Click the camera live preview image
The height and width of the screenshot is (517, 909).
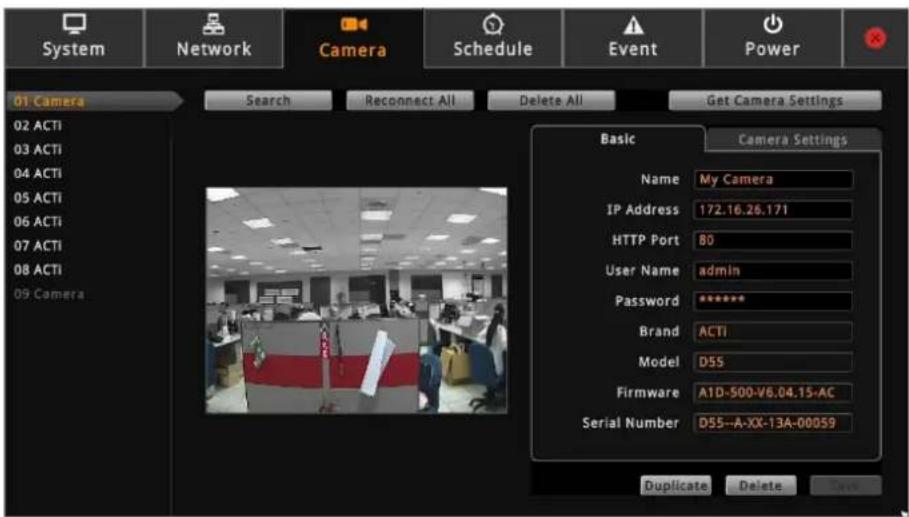click(357, 300)
